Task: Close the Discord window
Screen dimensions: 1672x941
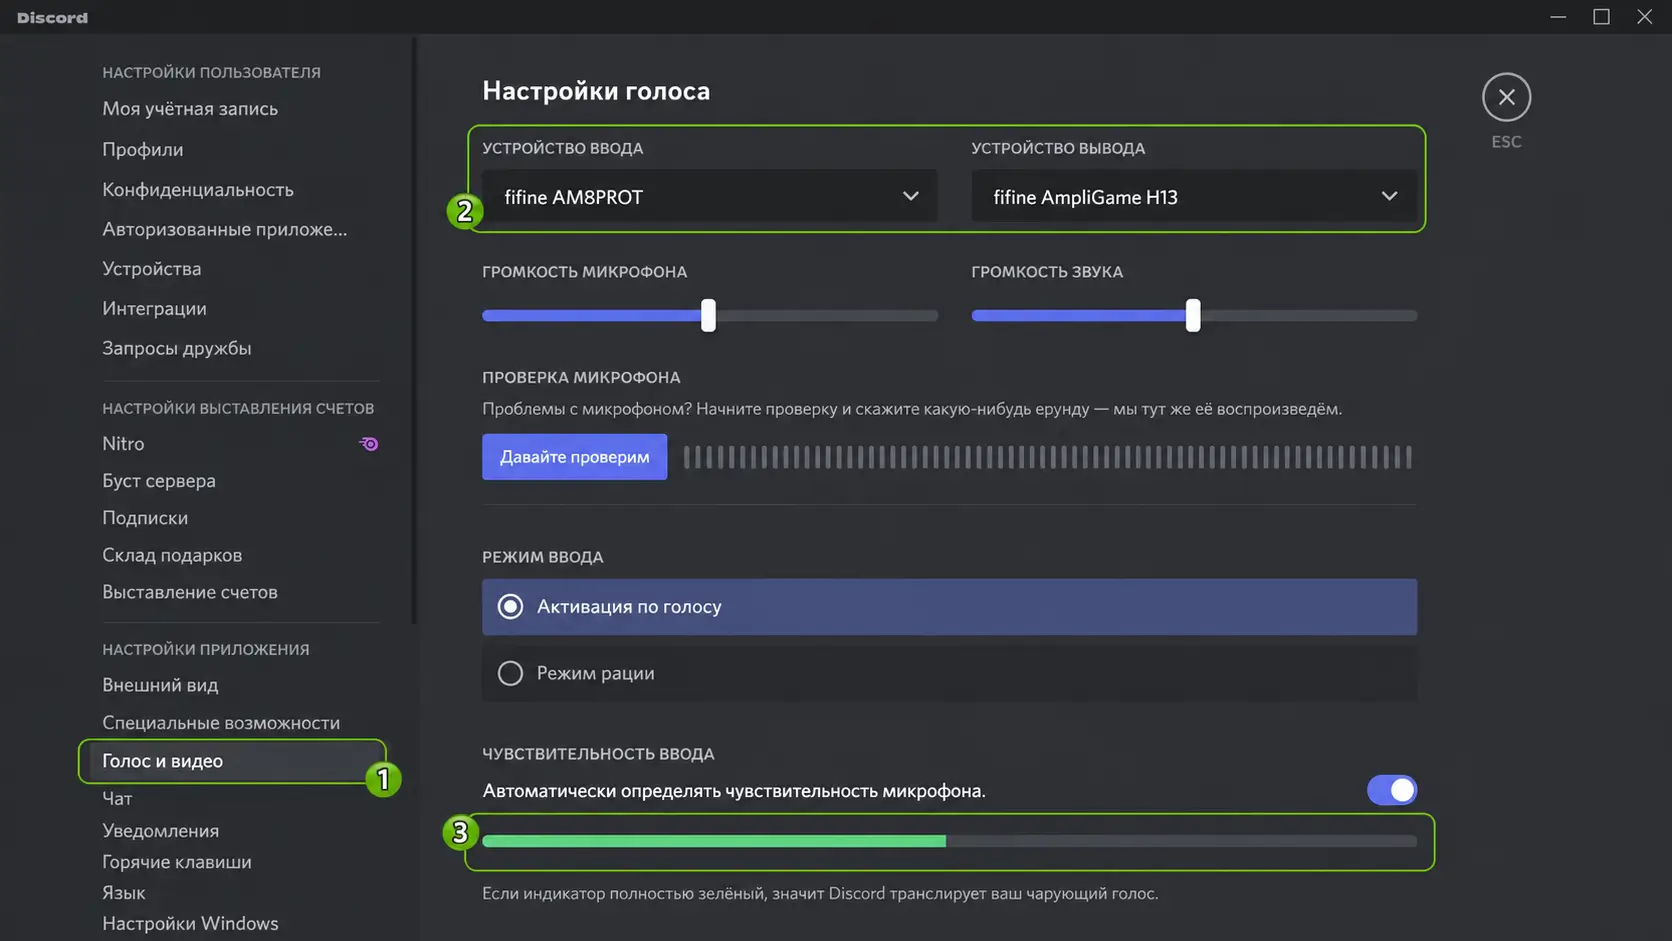Action: tap(1644, 17)
